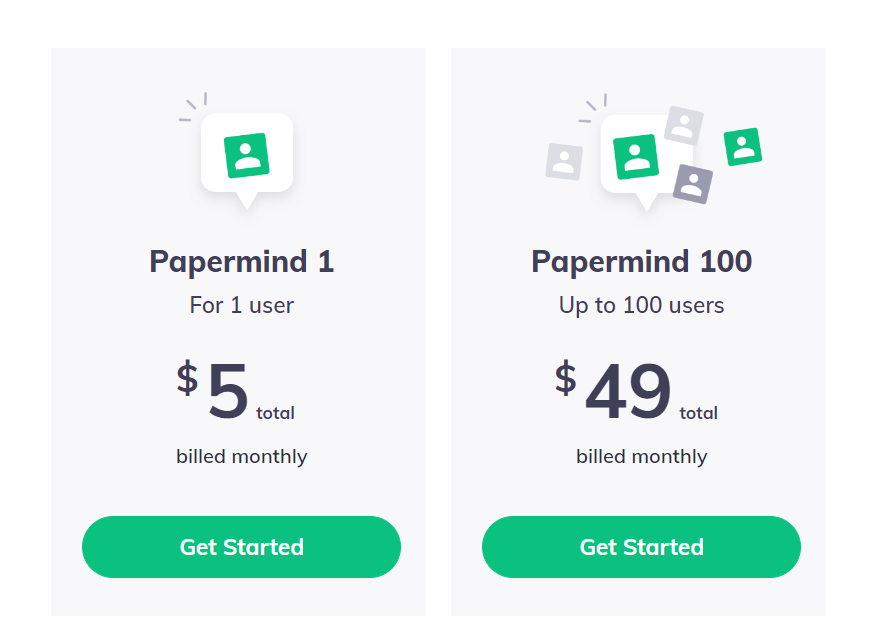Click Get Started under Papermind 100
The image size is (876, 641).
[x=641, y=547]
